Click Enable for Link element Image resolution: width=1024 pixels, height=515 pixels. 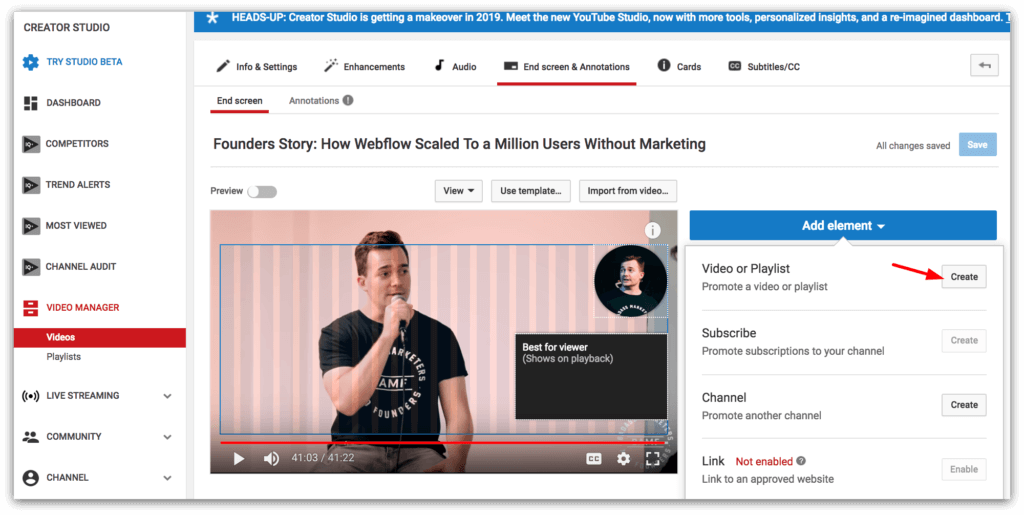pyautogui.click(x=964, y=469)
